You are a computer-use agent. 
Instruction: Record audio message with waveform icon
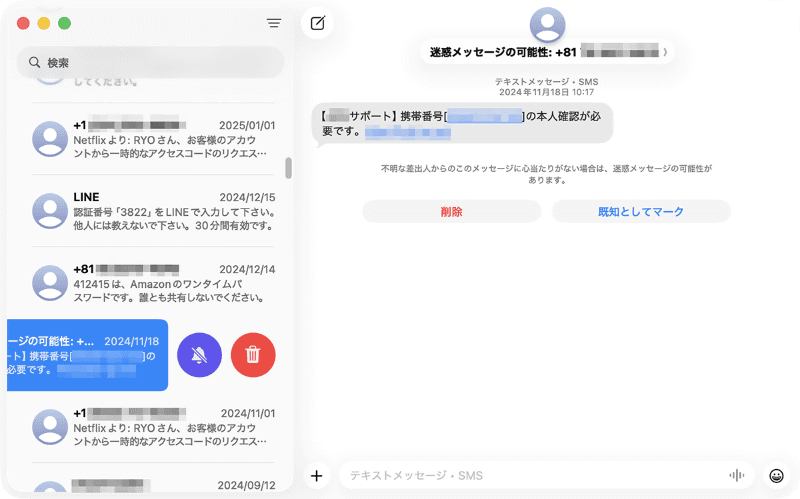736,476
